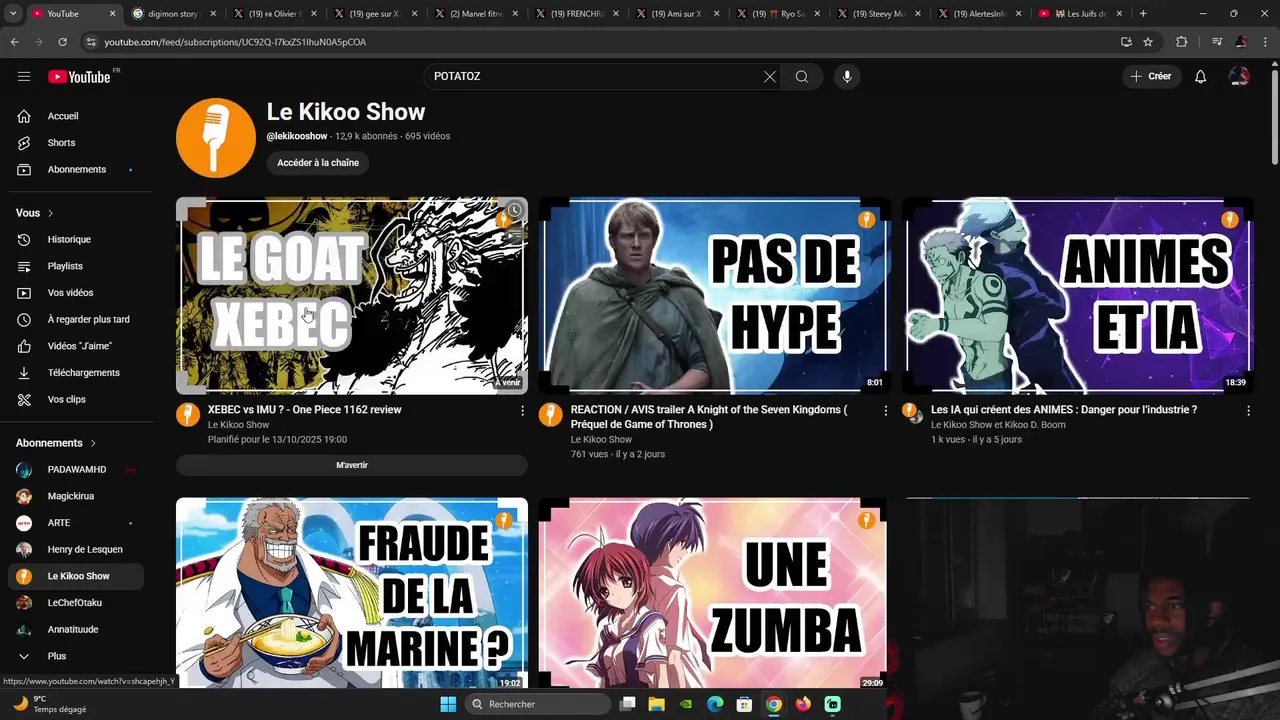Viewport: 1280px width, 720px height.
Task: Open Abonnements in sidebar
Action: pyautogui.click(x=76, y=169)
